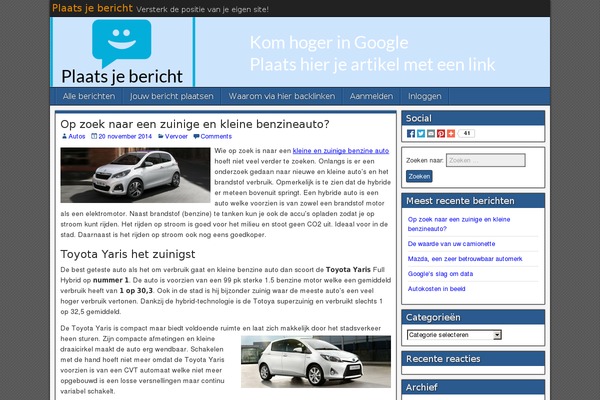Open recent post Autokosten in beeld
This screenshot has height=400, width=600.
point(436,289)
